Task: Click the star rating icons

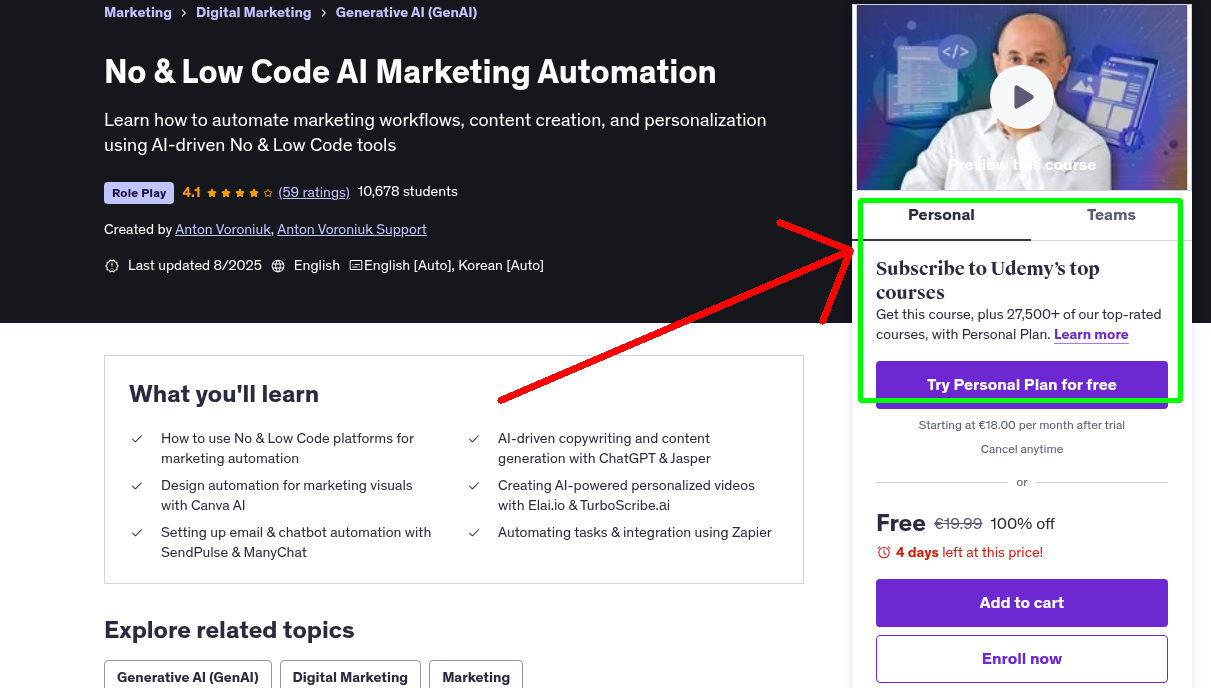Action: (x=239, y=192)
